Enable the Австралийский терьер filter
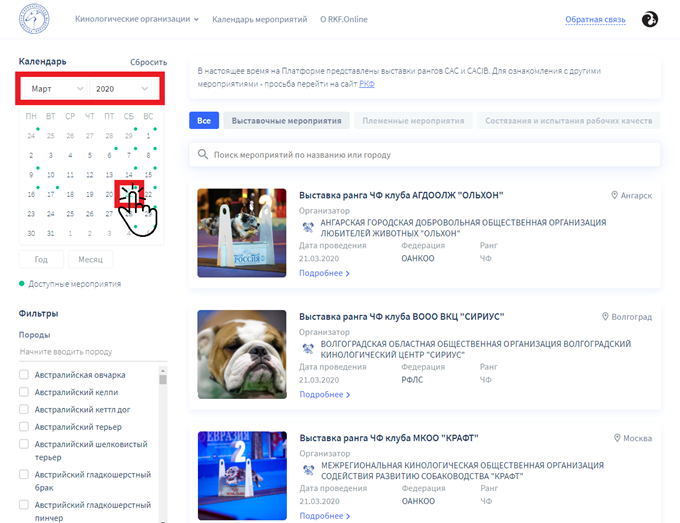The height and width of the screenshot is (523, 680). (24, 426)
